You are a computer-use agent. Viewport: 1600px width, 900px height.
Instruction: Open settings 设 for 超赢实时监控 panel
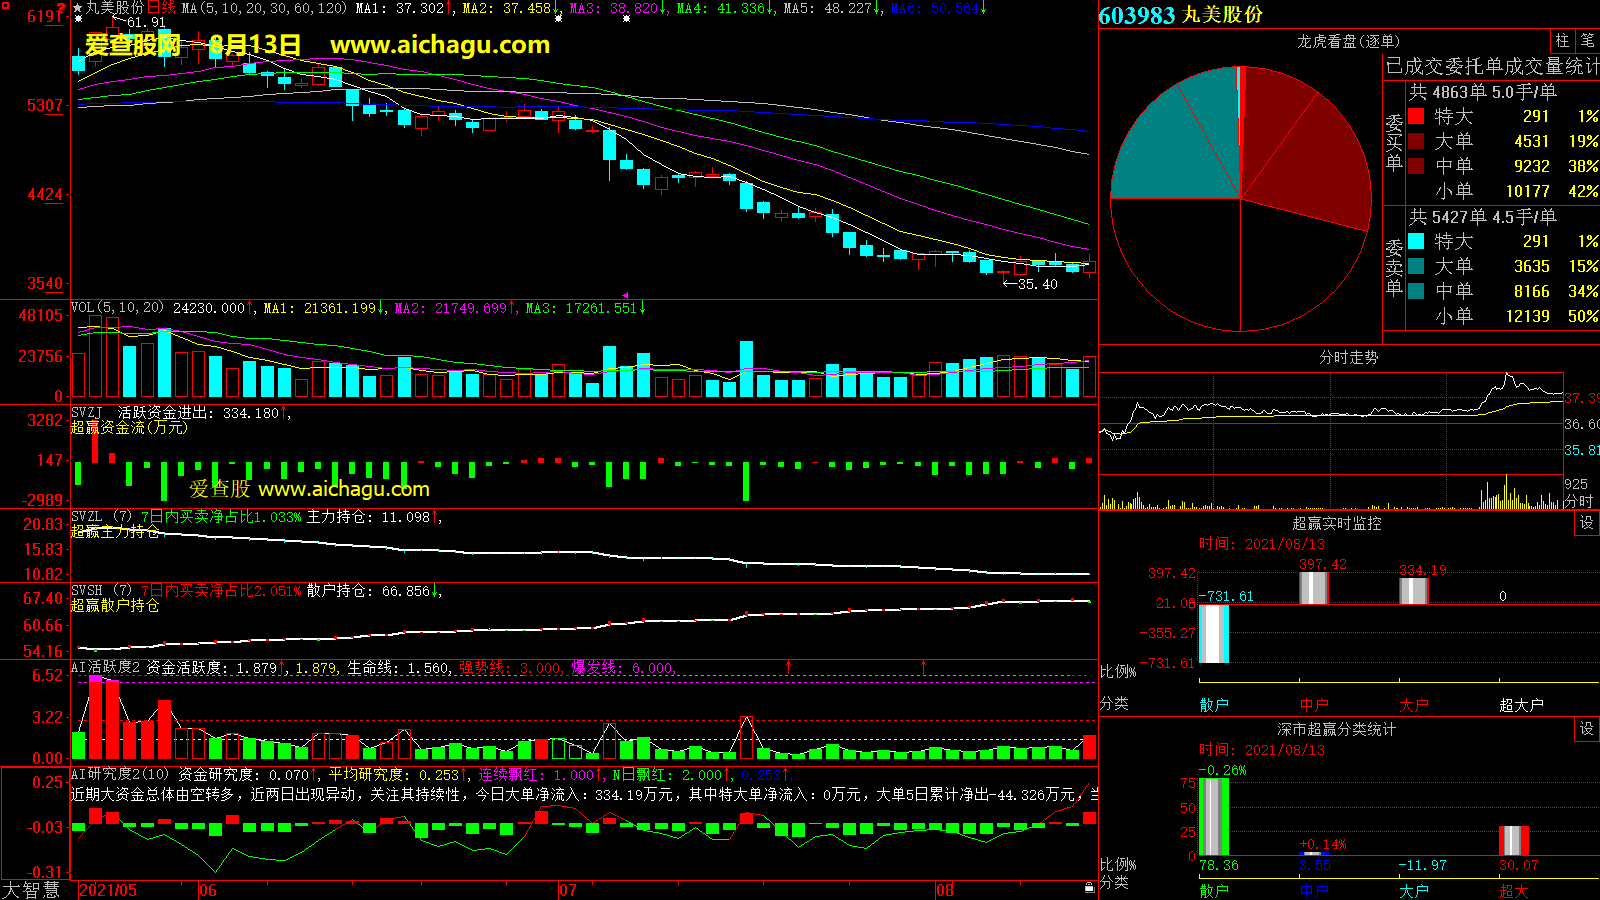click(1587, 523)
